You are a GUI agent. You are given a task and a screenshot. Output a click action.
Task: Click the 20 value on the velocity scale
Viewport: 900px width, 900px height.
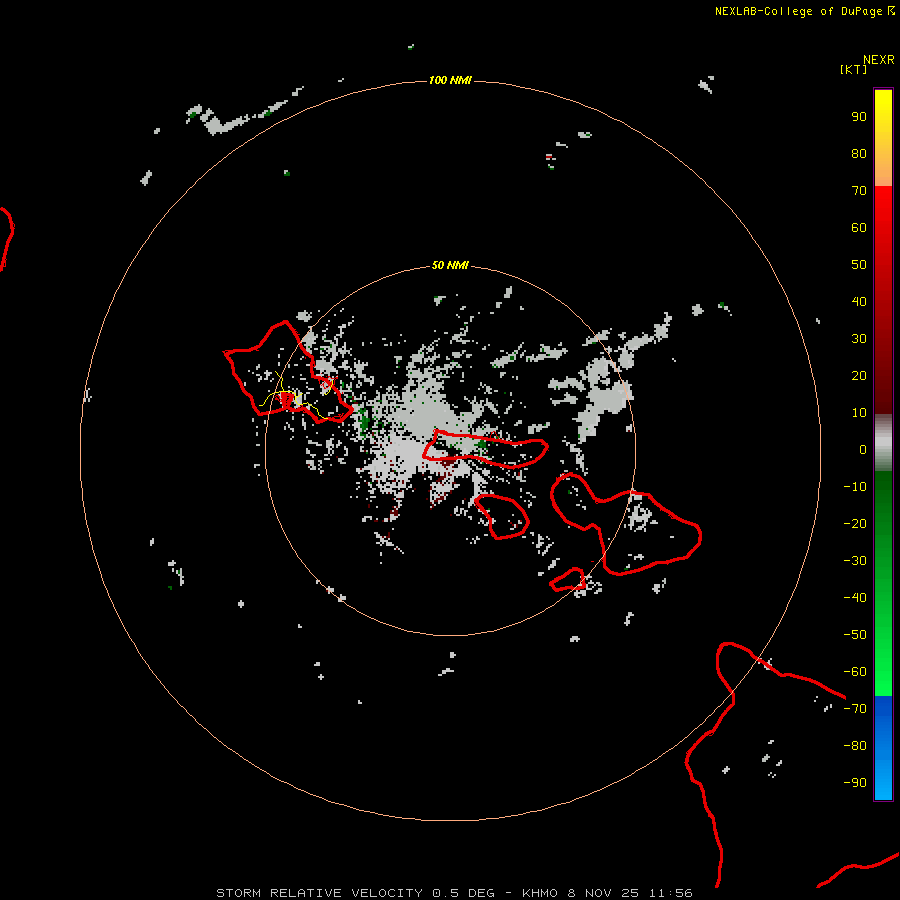[x=859, y=375]
